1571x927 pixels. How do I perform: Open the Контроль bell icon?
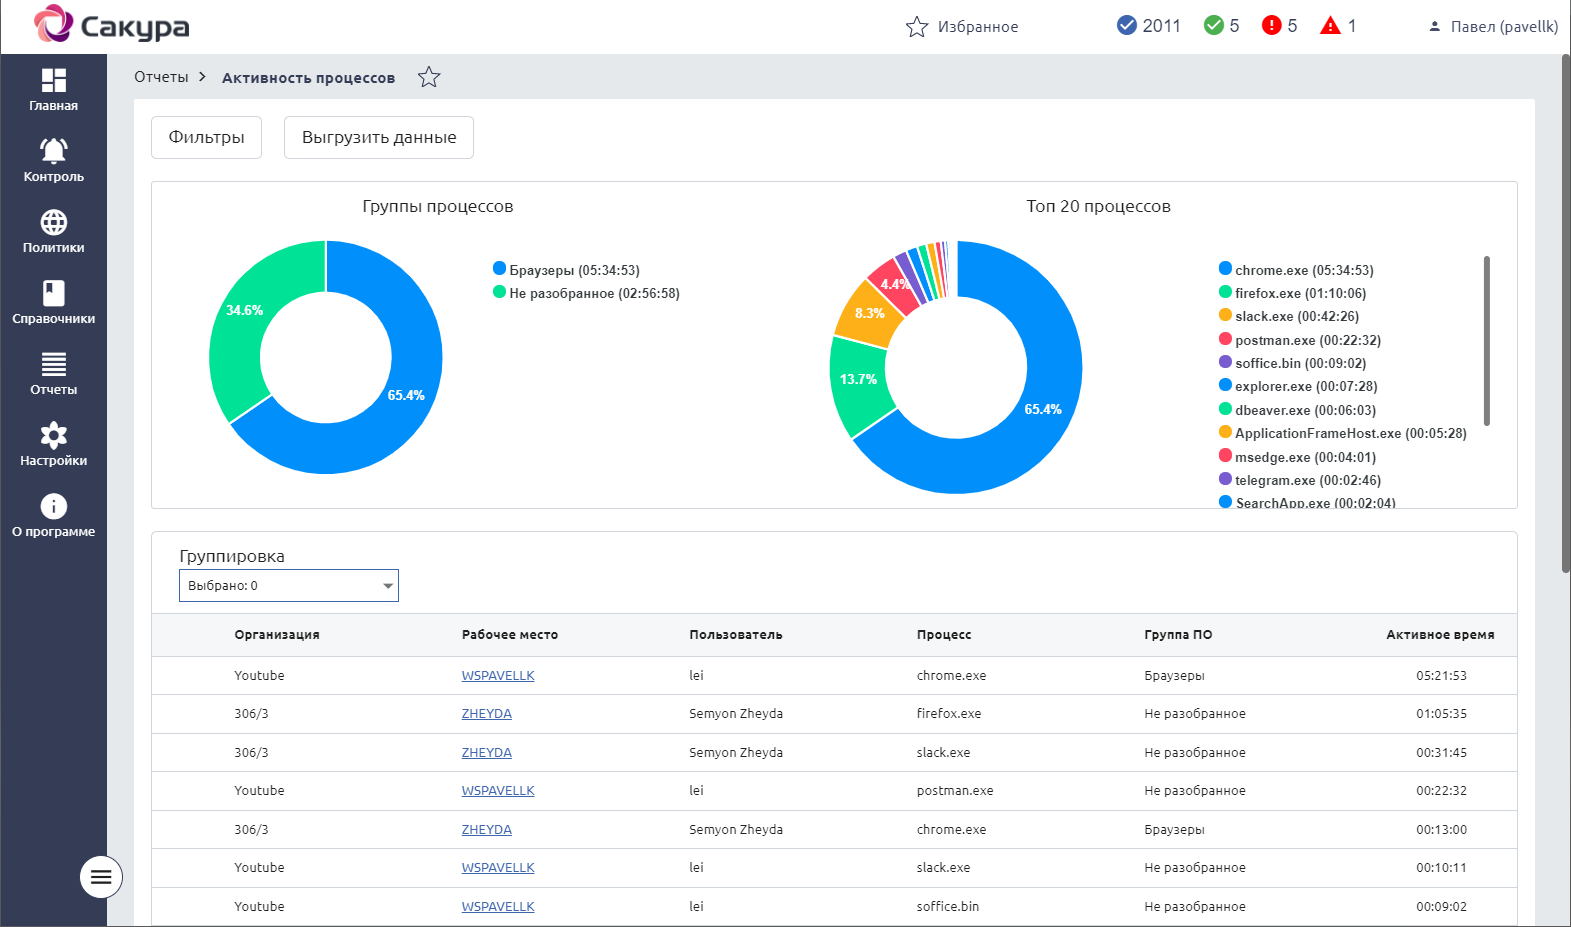tap(53, 151)
